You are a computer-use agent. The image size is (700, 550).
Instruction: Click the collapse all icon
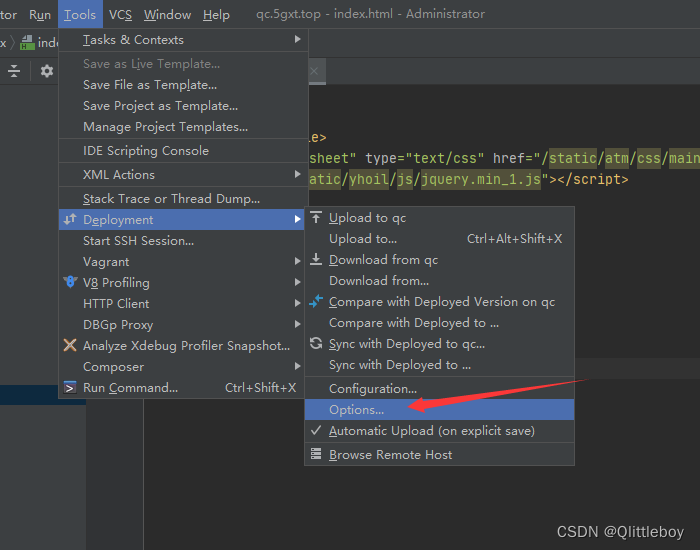click(14, 71)
